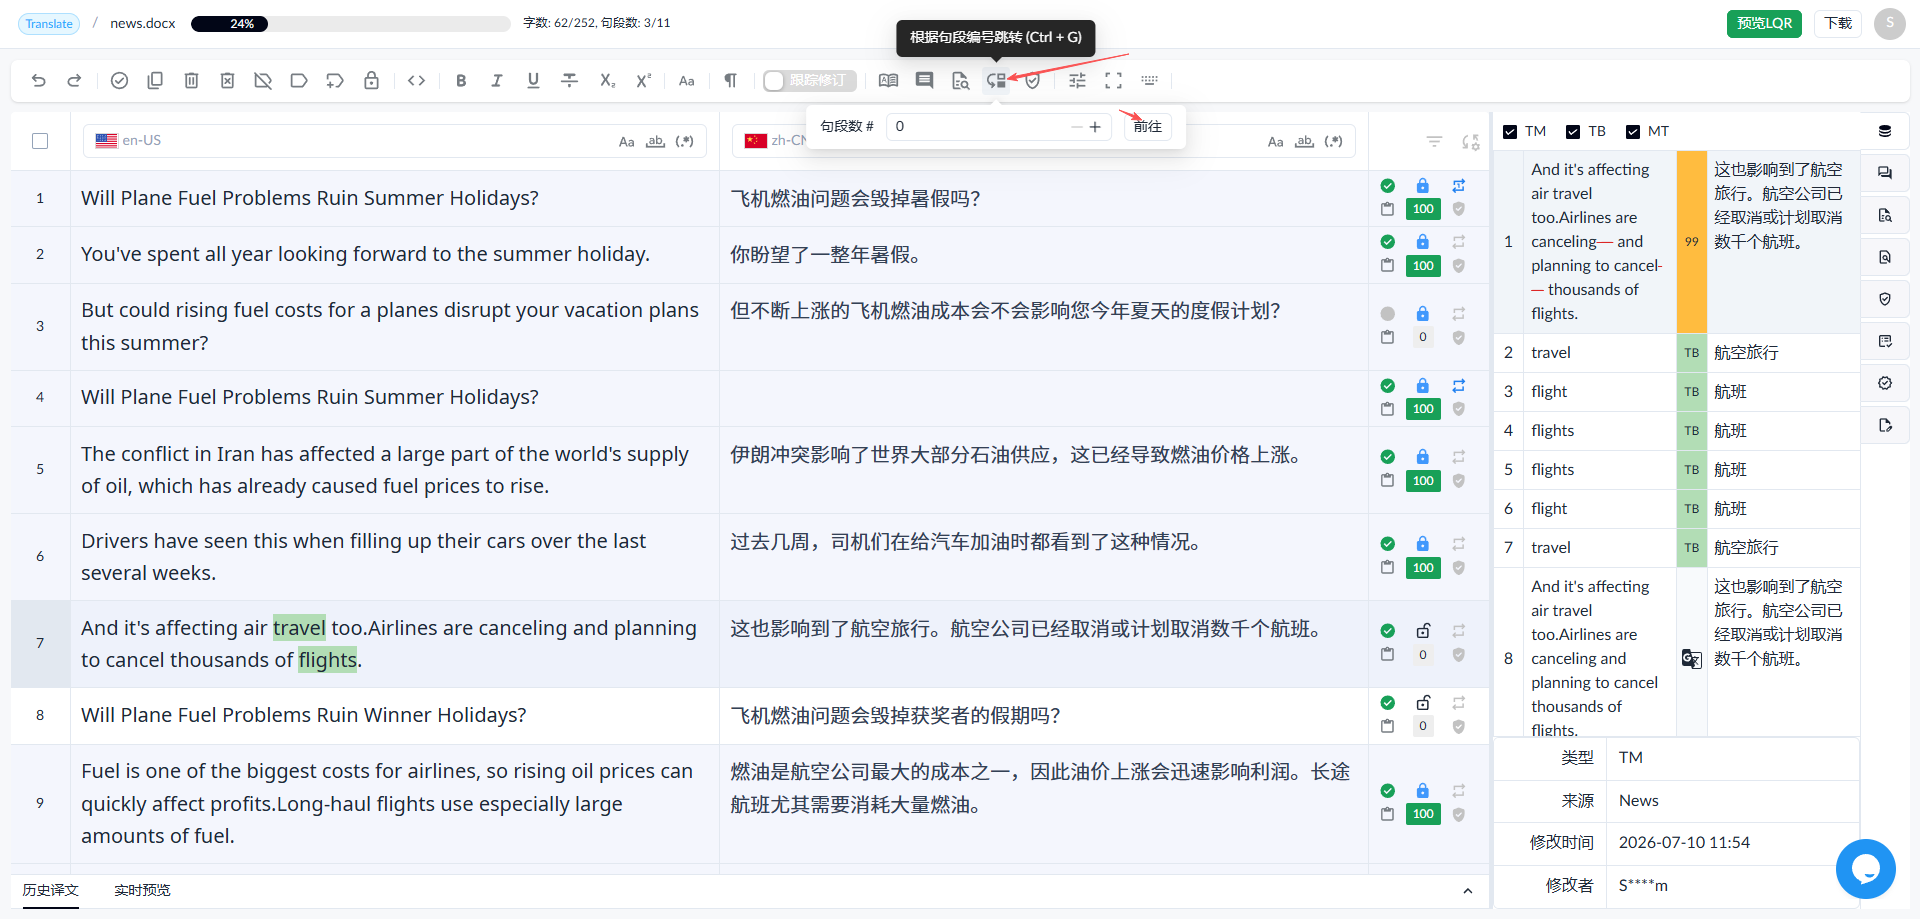Click the padlock lock segment toolbar icon
The width and height of the screenshot is (1920, 919).
tap(371, 81)
